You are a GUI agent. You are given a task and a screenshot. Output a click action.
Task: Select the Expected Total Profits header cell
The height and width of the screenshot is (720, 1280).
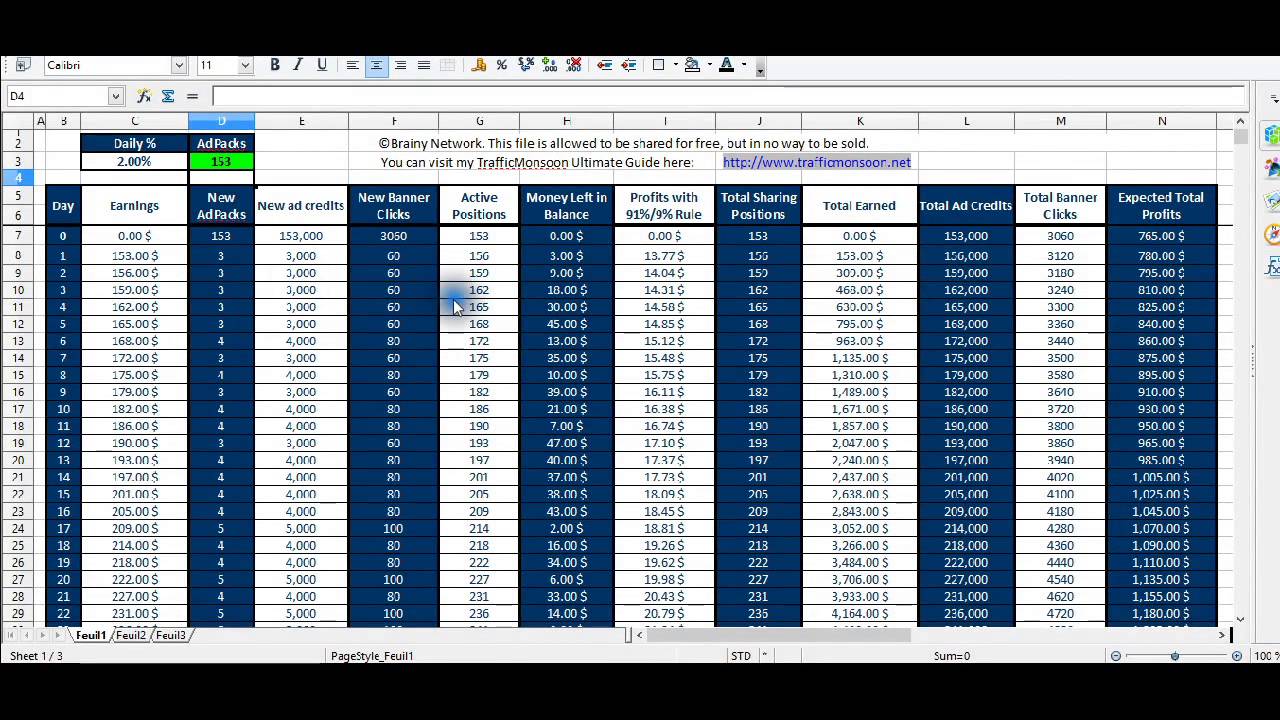click(1162, 206)
